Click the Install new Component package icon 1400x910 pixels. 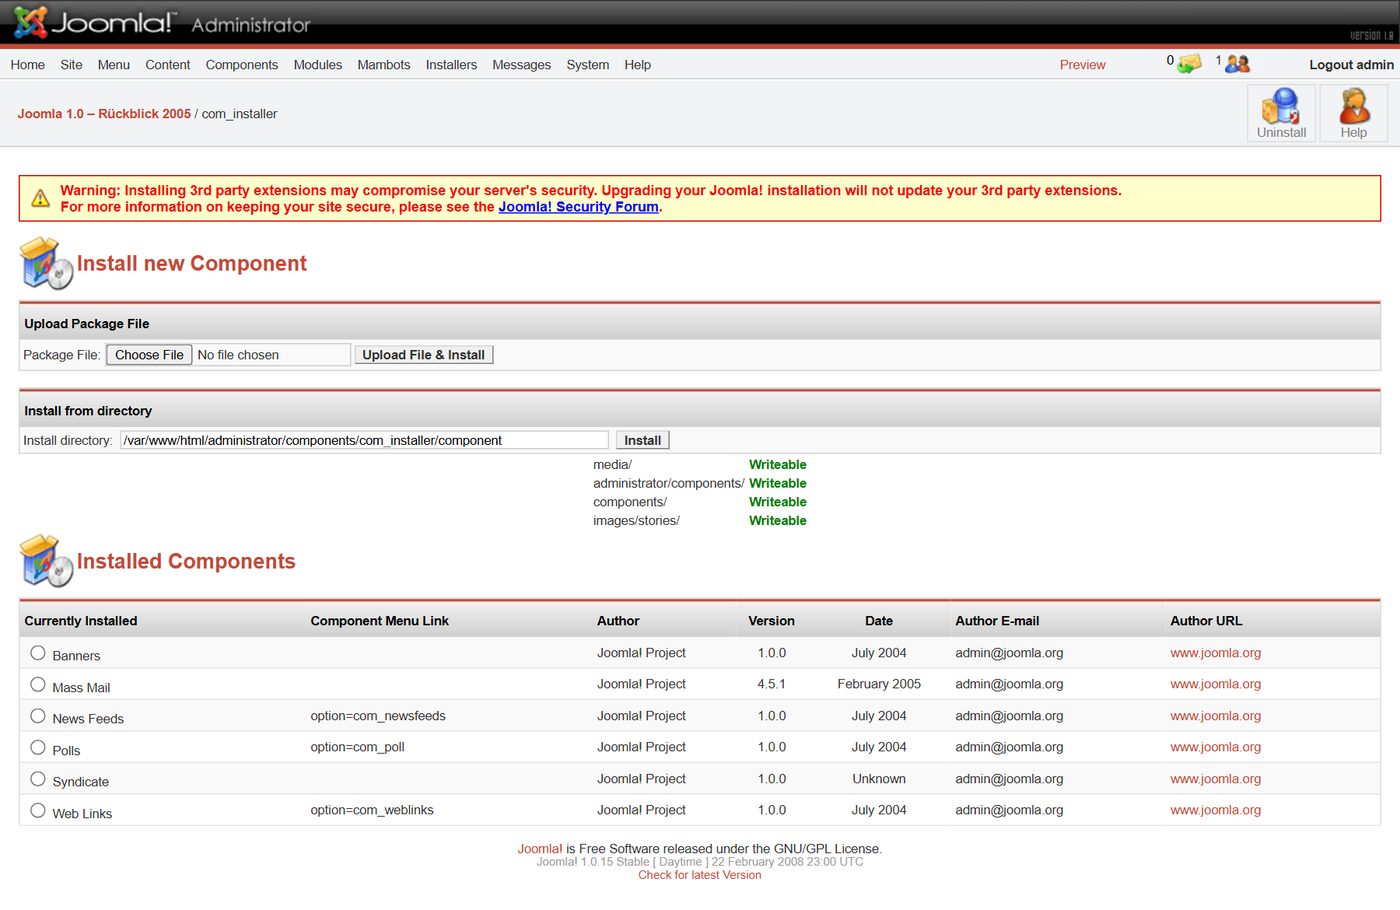point(46,263)
